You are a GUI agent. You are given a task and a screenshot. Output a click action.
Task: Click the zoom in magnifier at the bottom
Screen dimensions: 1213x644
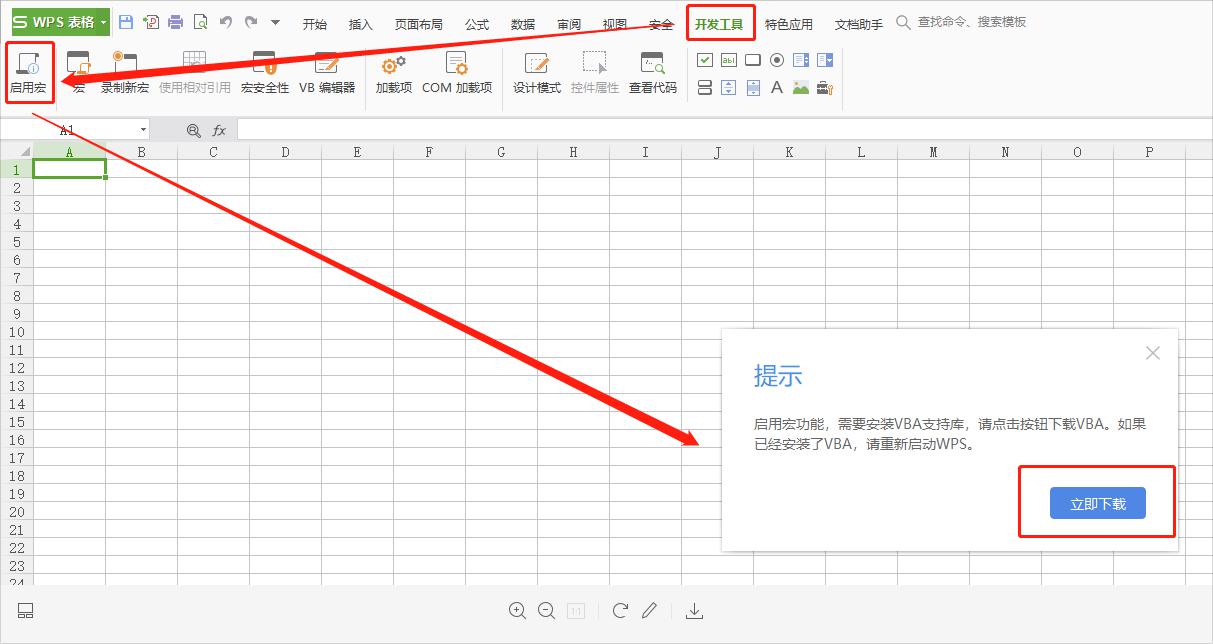point(517,611)
